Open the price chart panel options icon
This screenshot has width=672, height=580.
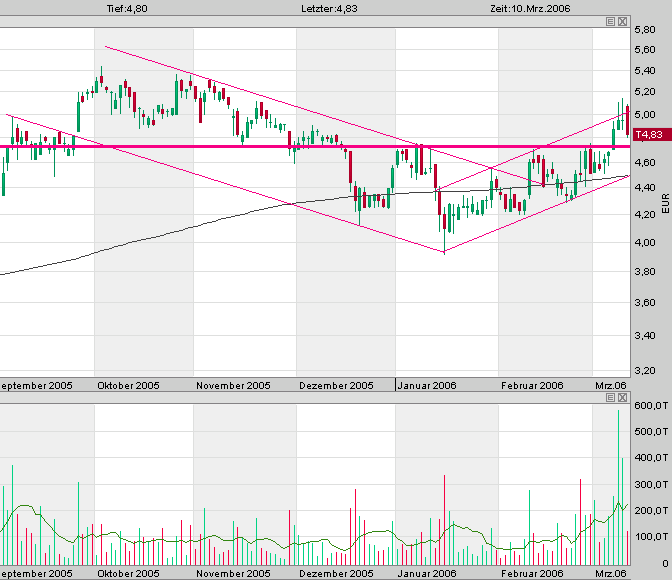point(610,21)
